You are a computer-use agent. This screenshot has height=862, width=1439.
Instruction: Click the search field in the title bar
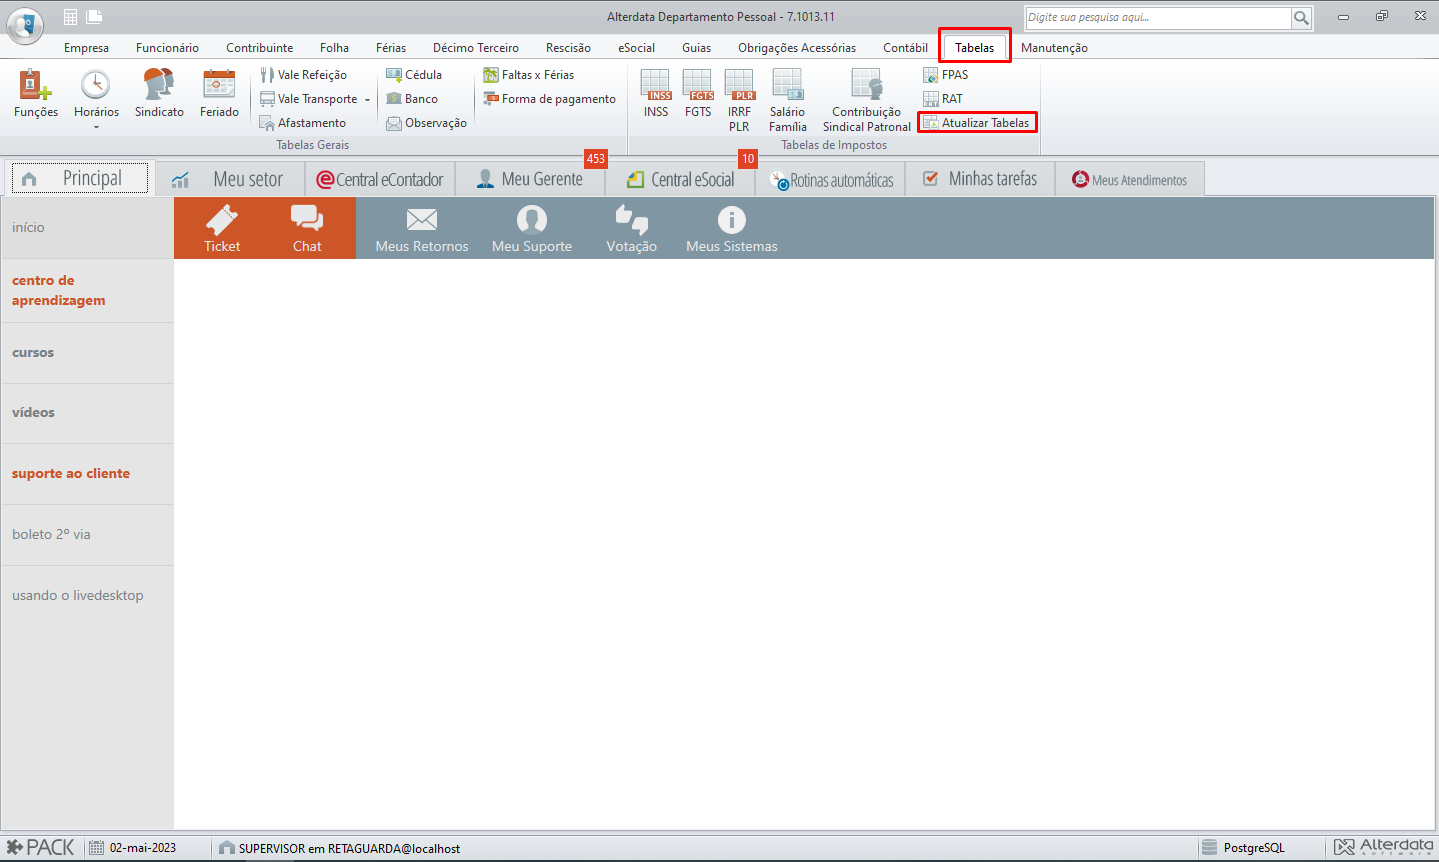point(1158,17)
